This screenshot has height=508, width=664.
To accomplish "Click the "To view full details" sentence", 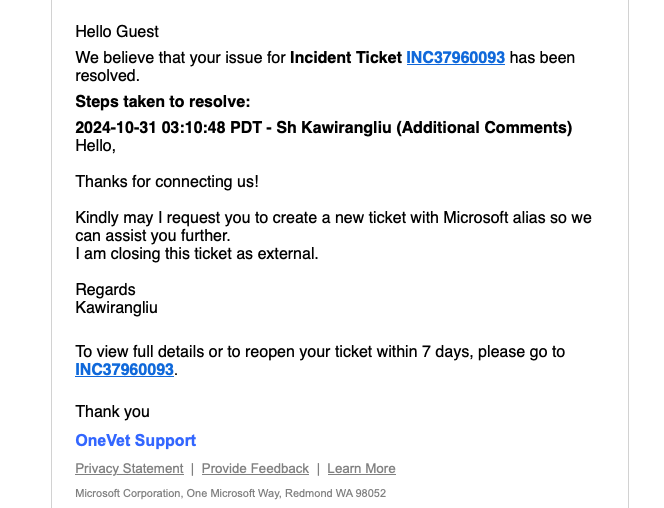I will [320, 352].
